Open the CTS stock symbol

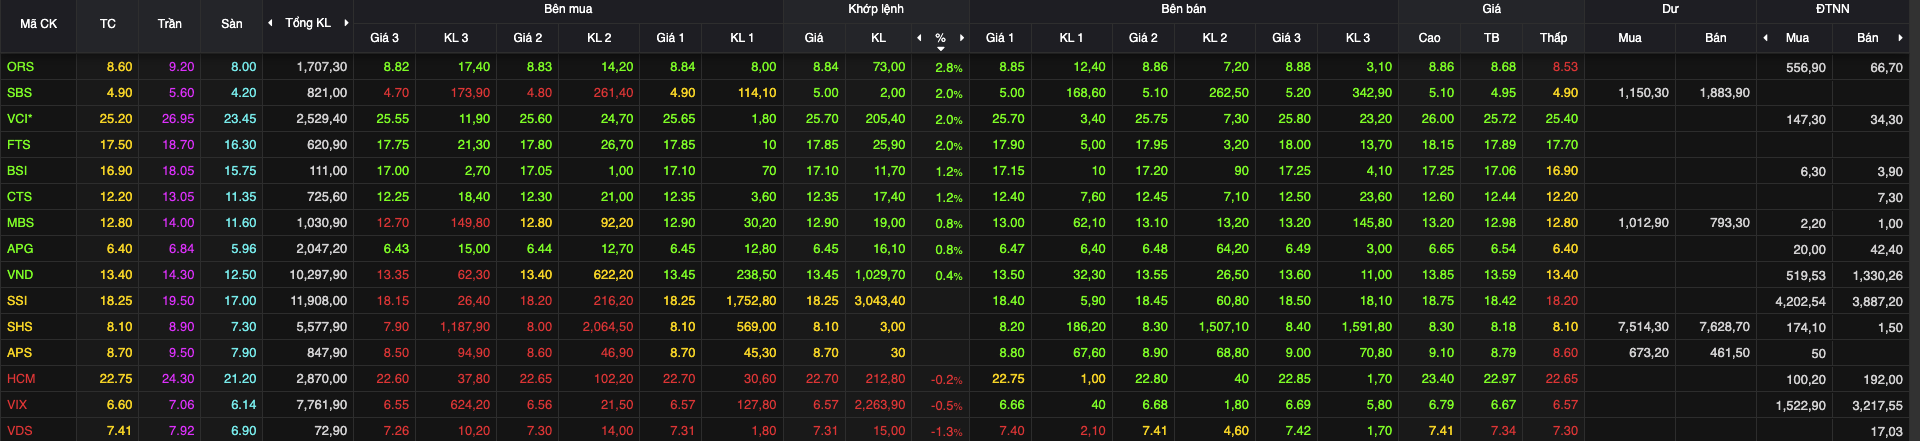pos(19,197)
